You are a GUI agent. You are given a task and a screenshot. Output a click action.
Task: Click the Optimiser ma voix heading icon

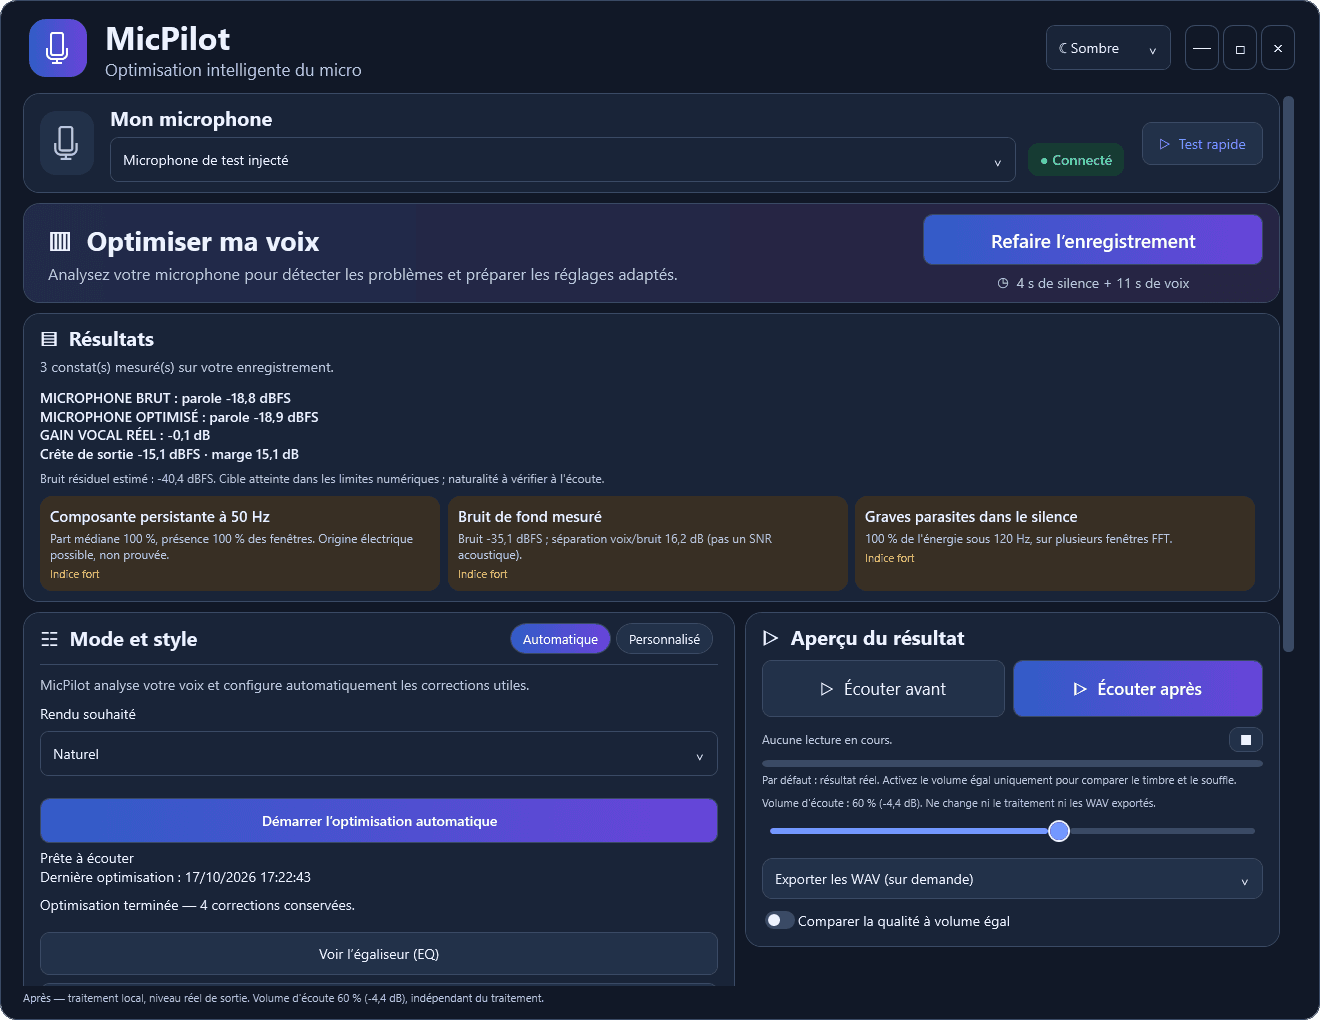(x=60, y=241)
